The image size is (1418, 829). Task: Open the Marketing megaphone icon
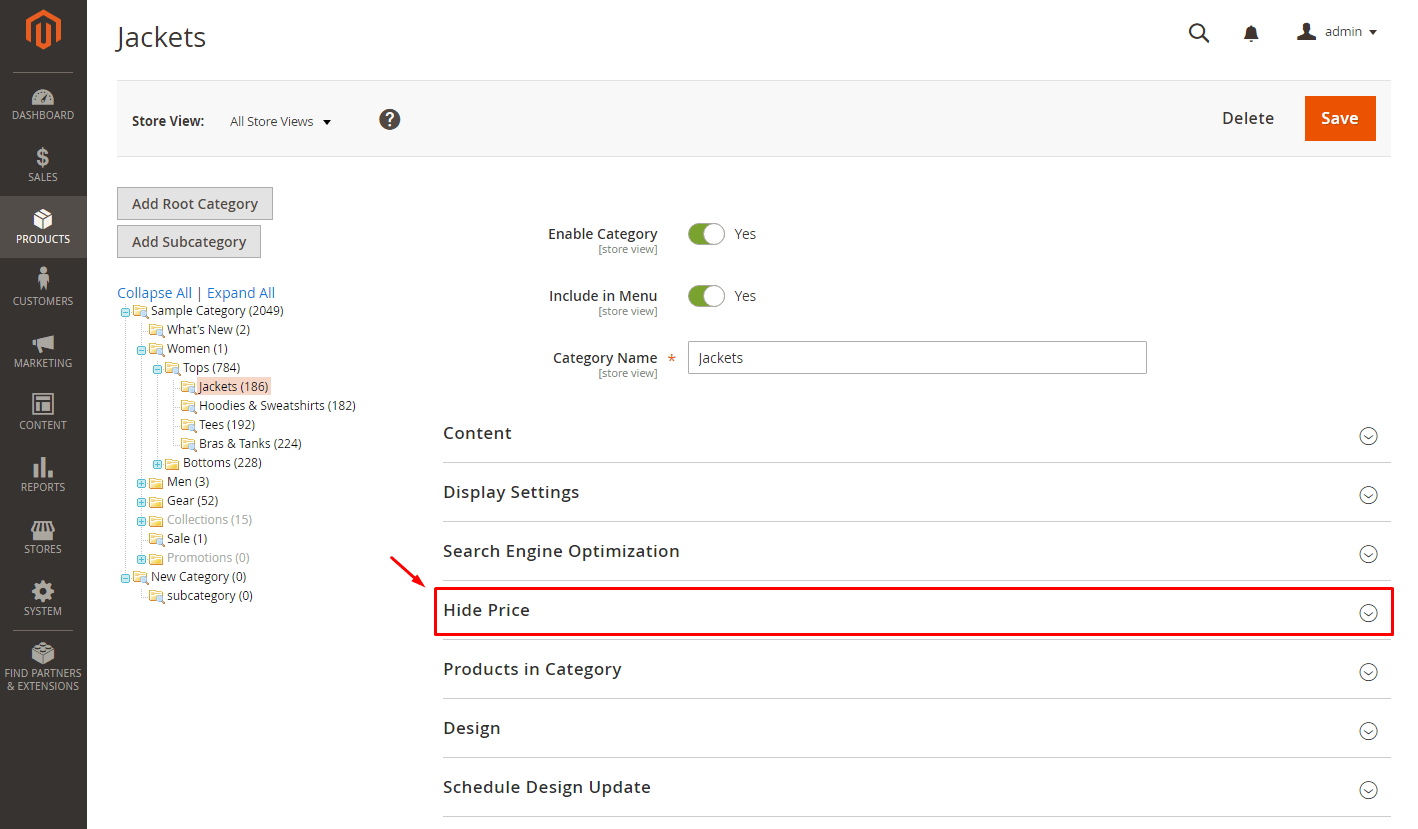pyautogui.click(x=43, y=343)
